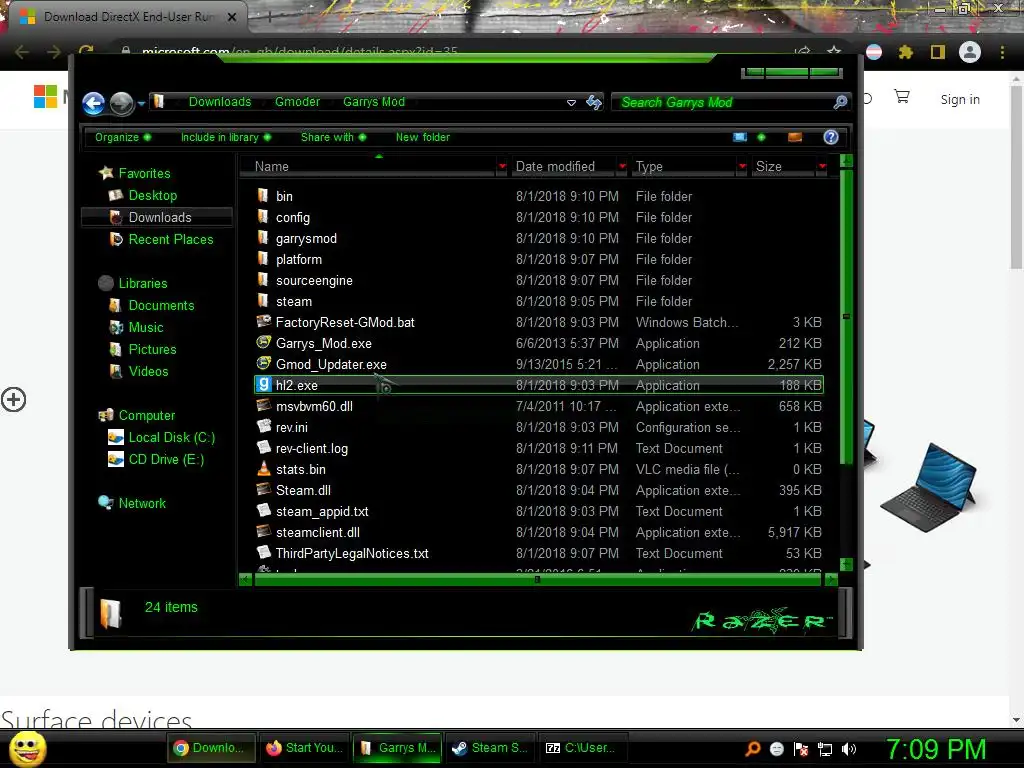Click the vertical scrollbar in file list
This screenshot has width=1024, height=768.
pos(846,317)
